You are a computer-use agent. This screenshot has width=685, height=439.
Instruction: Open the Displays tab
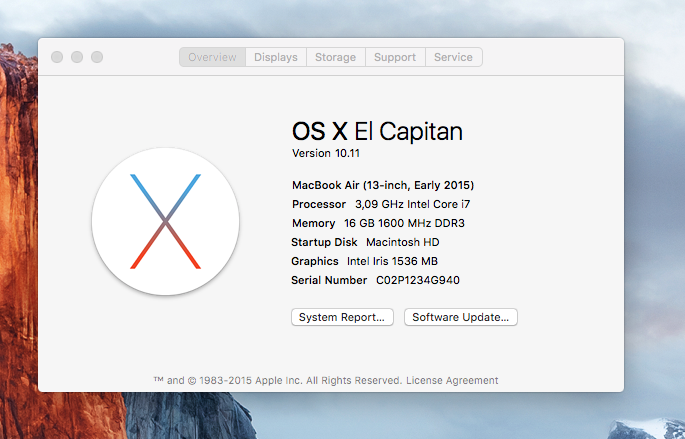[x=275, y=57]
